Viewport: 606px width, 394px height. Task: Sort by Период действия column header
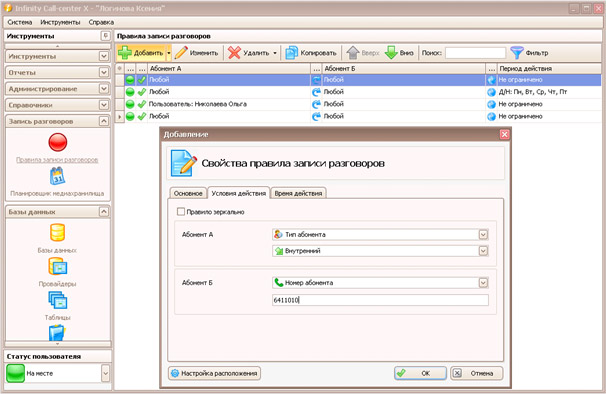pos(549,68)
